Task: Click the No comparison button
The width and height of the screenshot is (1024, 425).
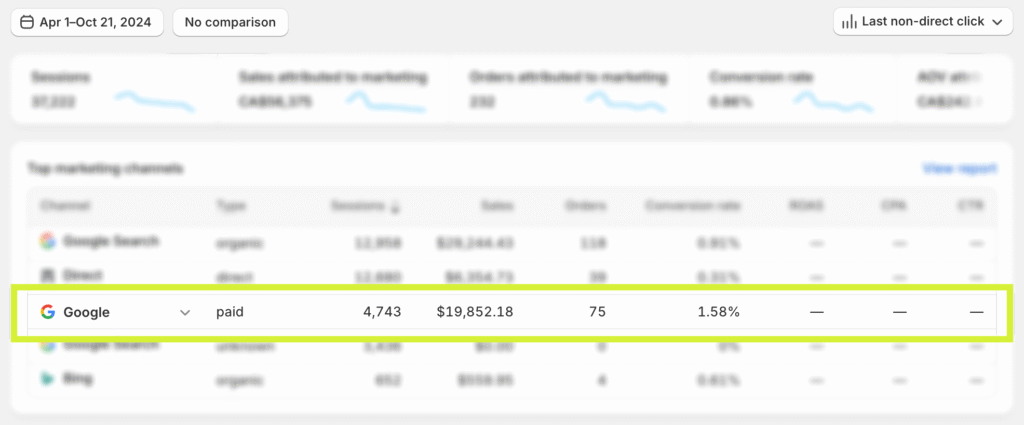Action: point(230,22)
